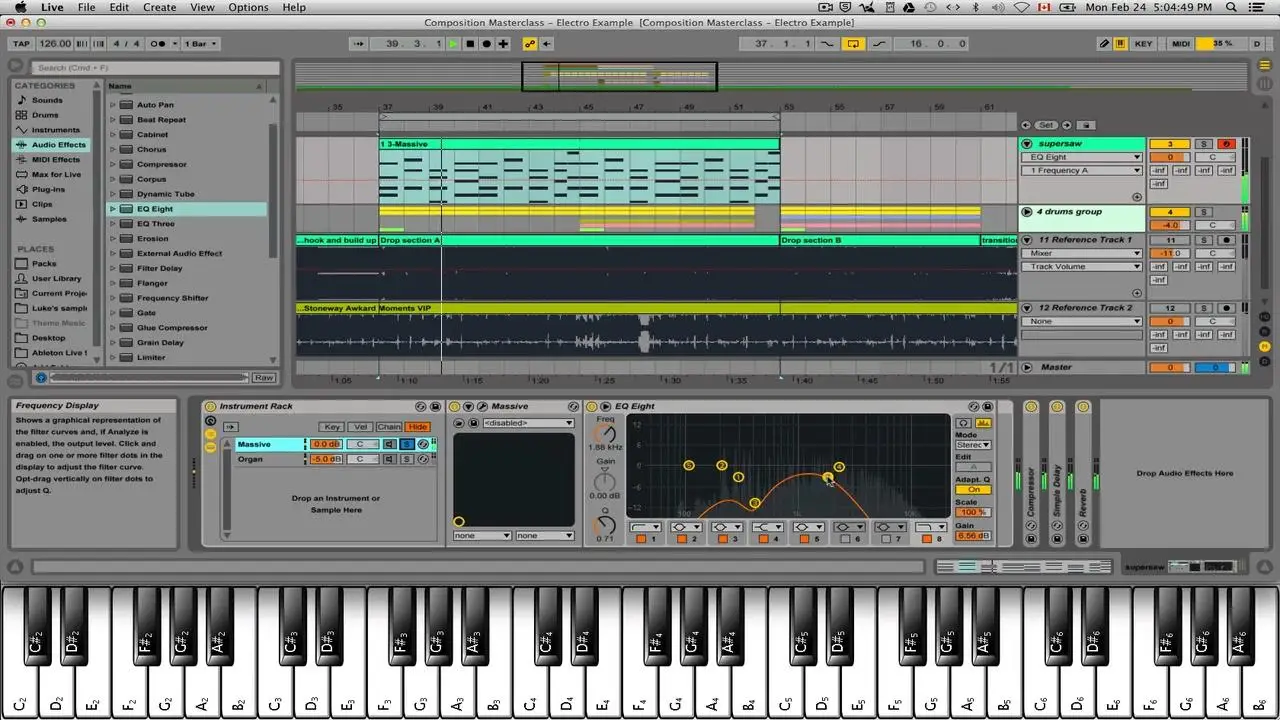Enable MIDI map mode
The image size is (1280, 720).
point(1181,44)
